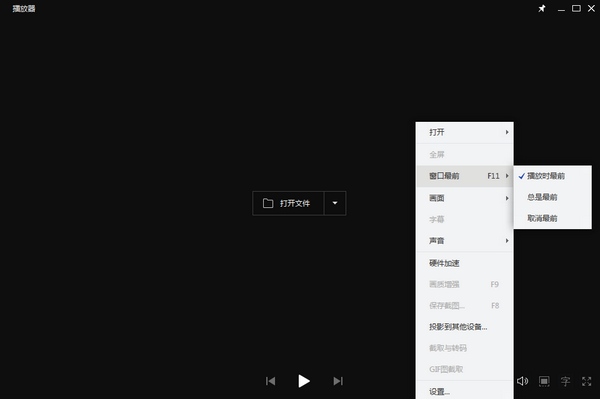Screen dimensions: 600x399
Task: Mute the volume speaker icon
Action: coord(522,381)
